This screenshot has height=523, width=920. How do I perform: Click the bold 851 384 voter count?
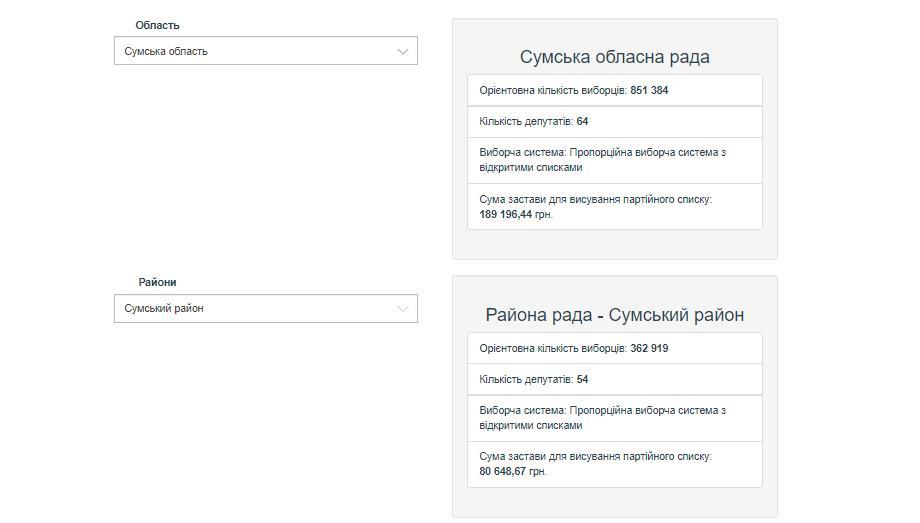tap(649, 90)
